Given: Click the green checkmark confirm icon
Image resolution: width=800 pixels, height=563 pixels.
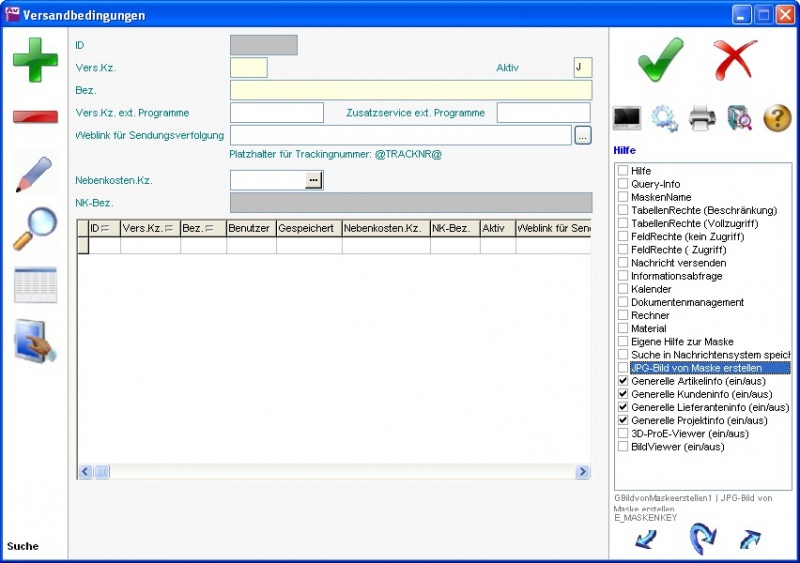Looking at the screenshot, I should (661, 59).
